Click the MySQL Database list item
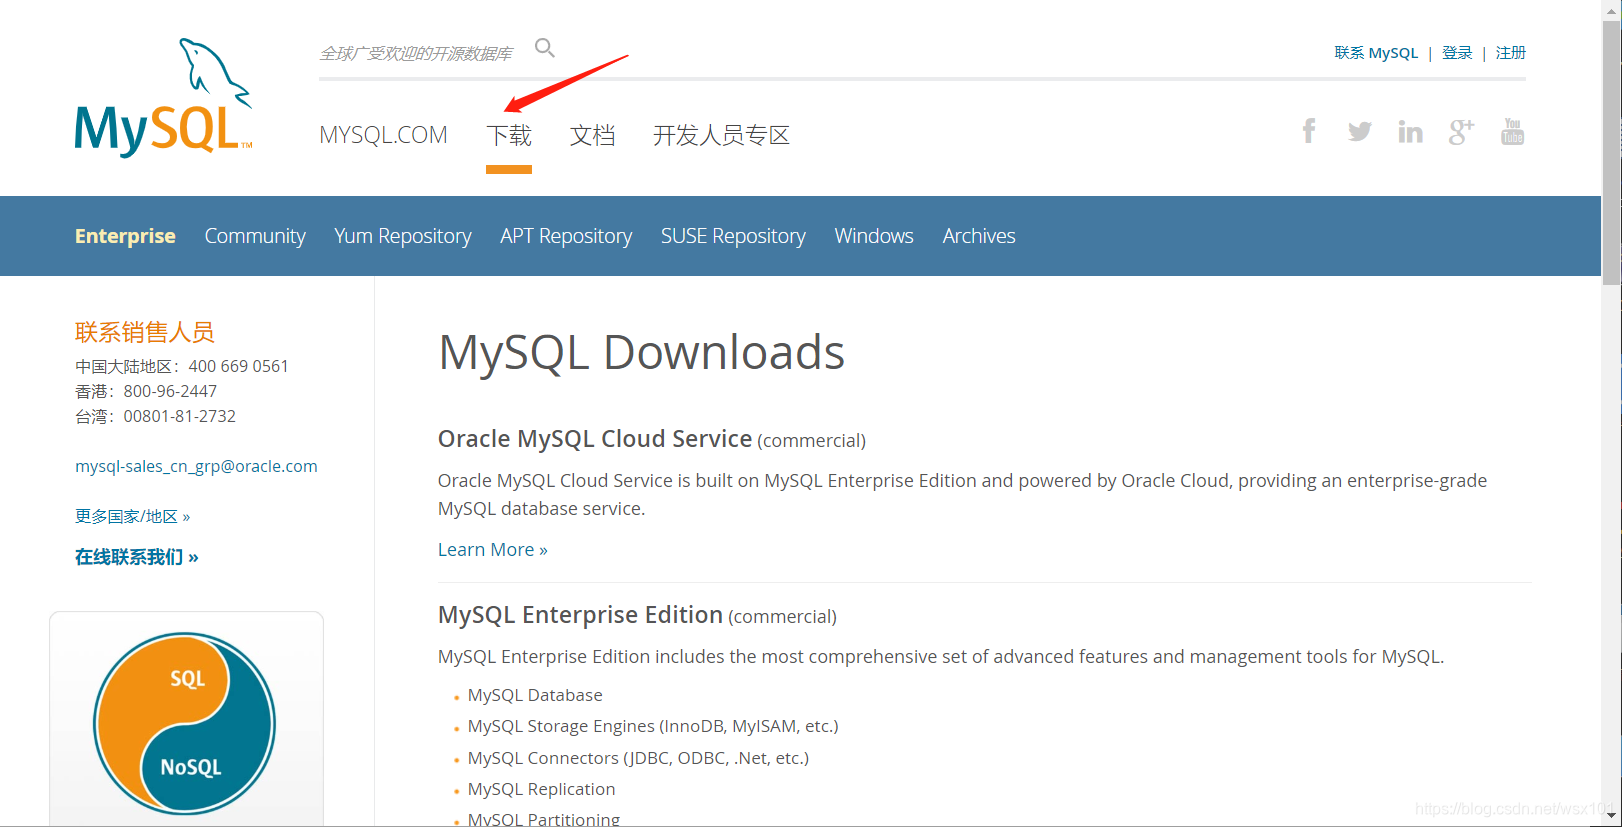Screen dimensions: 1622x827 click(535, 695)
